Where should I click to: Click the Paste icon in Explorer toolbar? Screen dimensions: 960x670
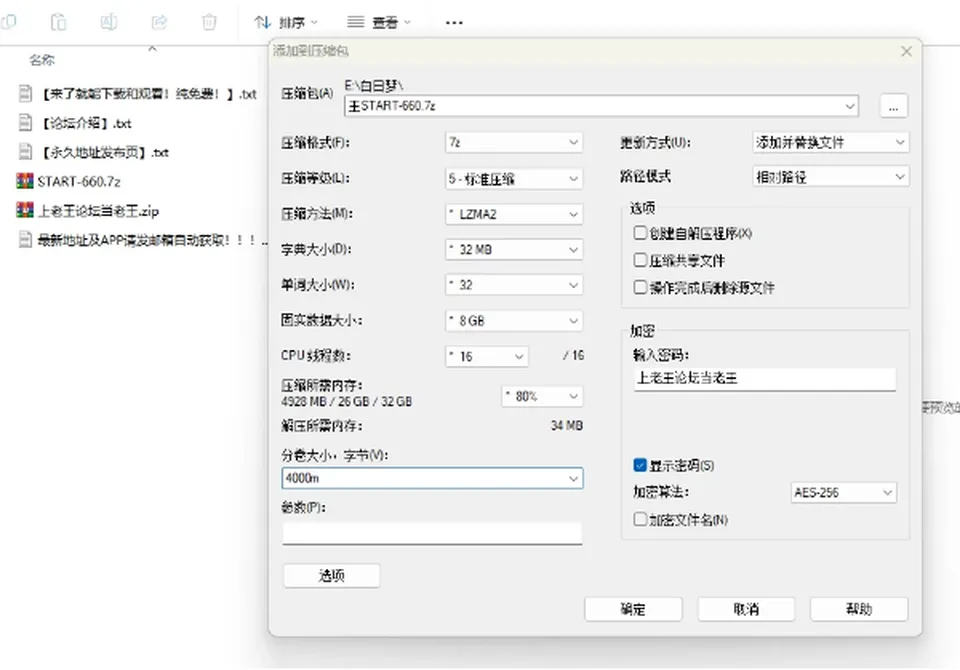pyautogui.click(x=58, y=23)
